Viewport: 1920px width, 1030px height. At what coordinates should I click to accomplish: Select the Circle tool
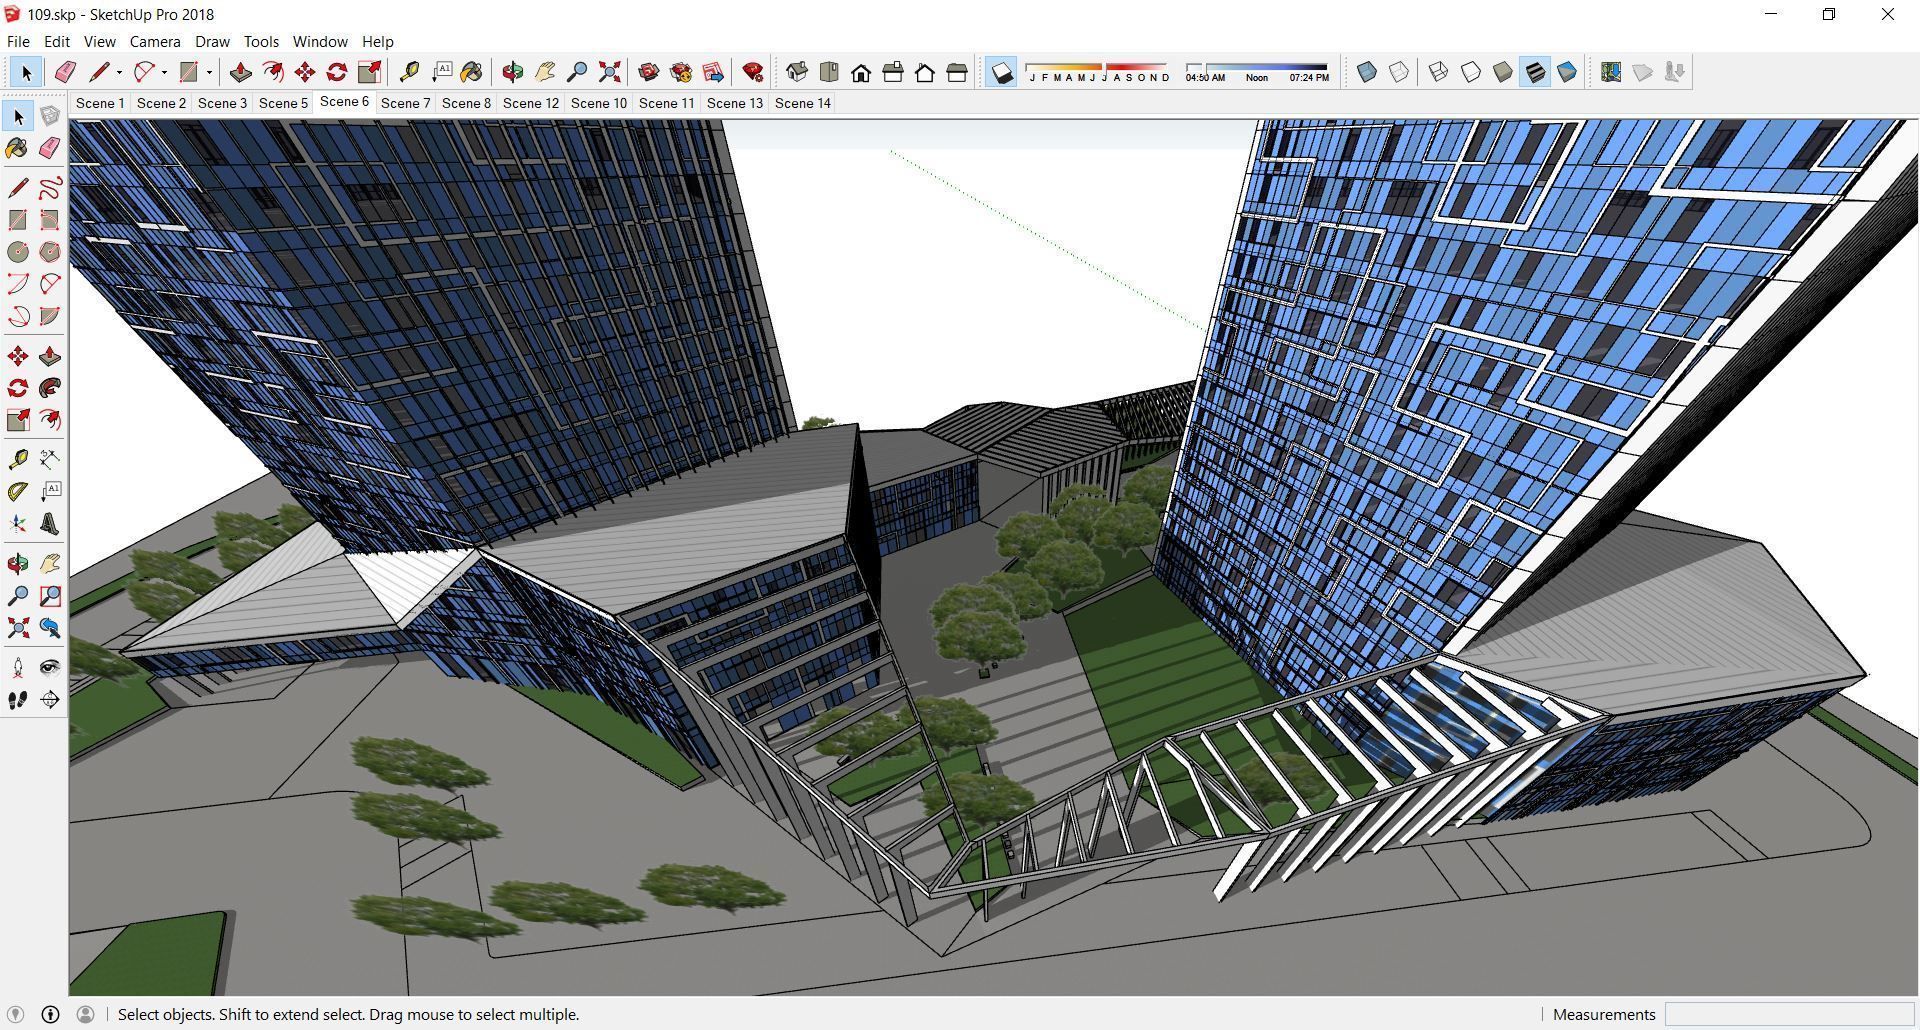click(18, 252)
